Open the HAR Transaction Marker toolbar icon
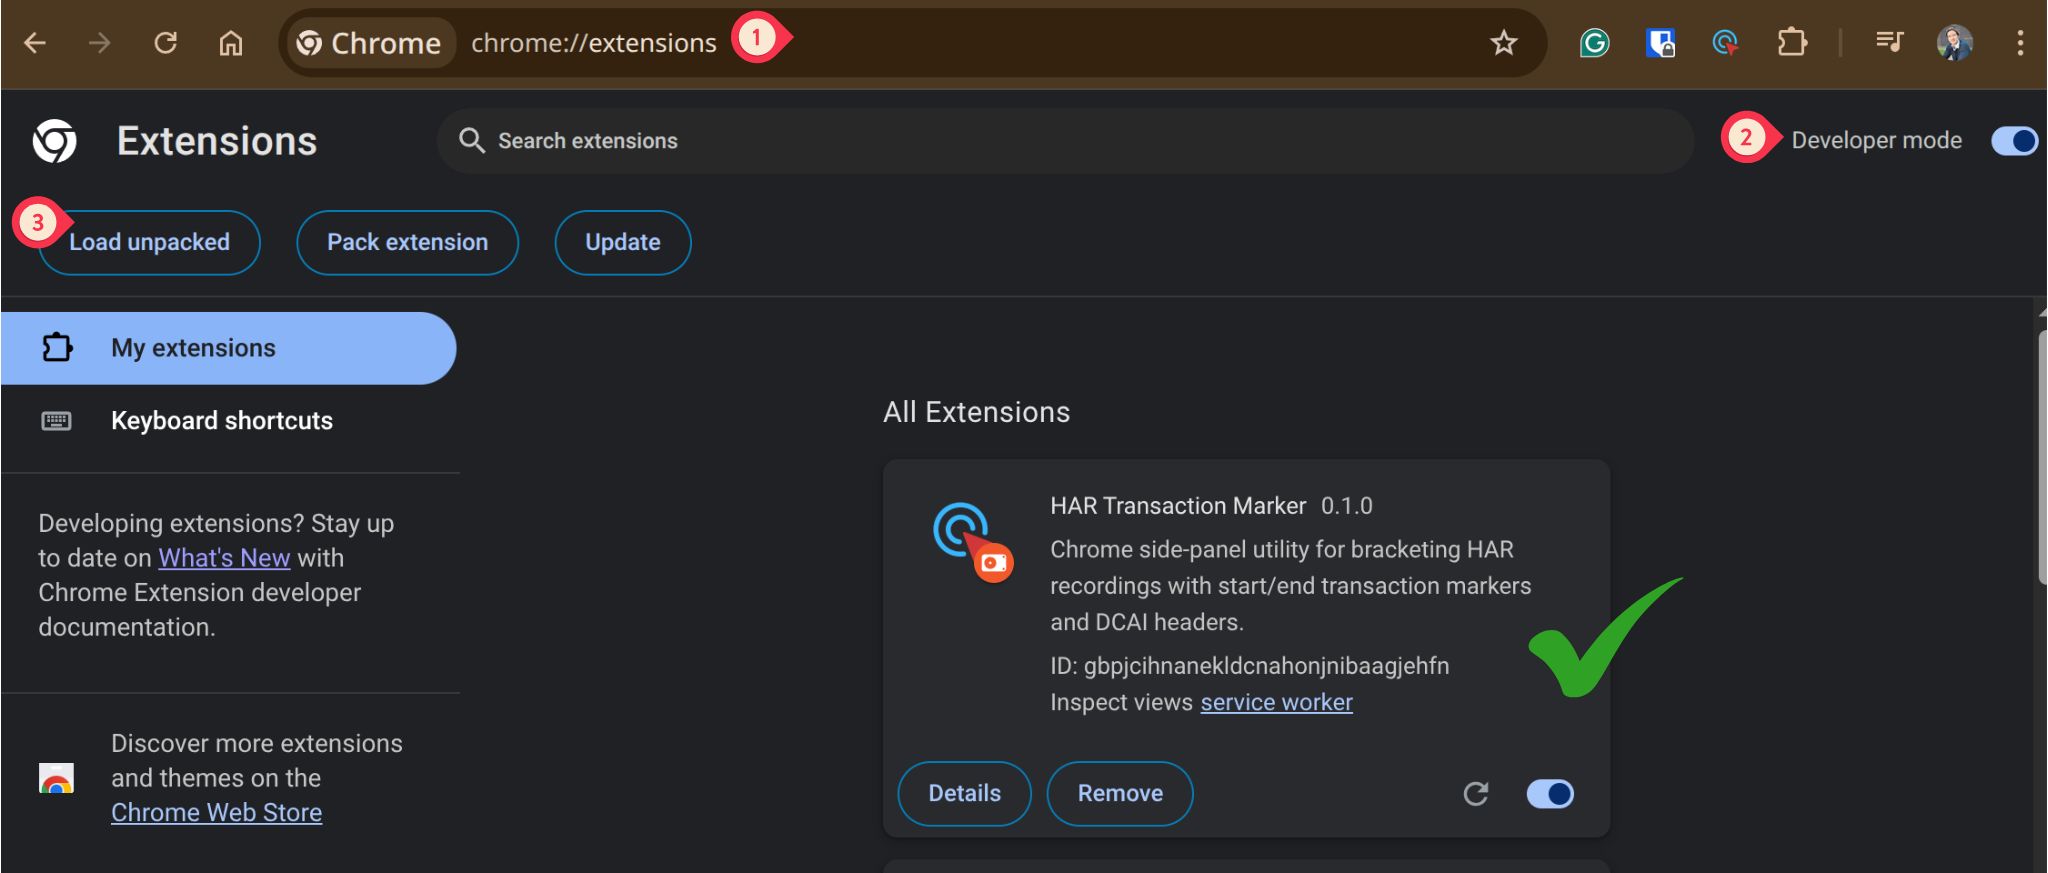The height and width of the screenshot is (873, 2048). tap(1725, 43)
